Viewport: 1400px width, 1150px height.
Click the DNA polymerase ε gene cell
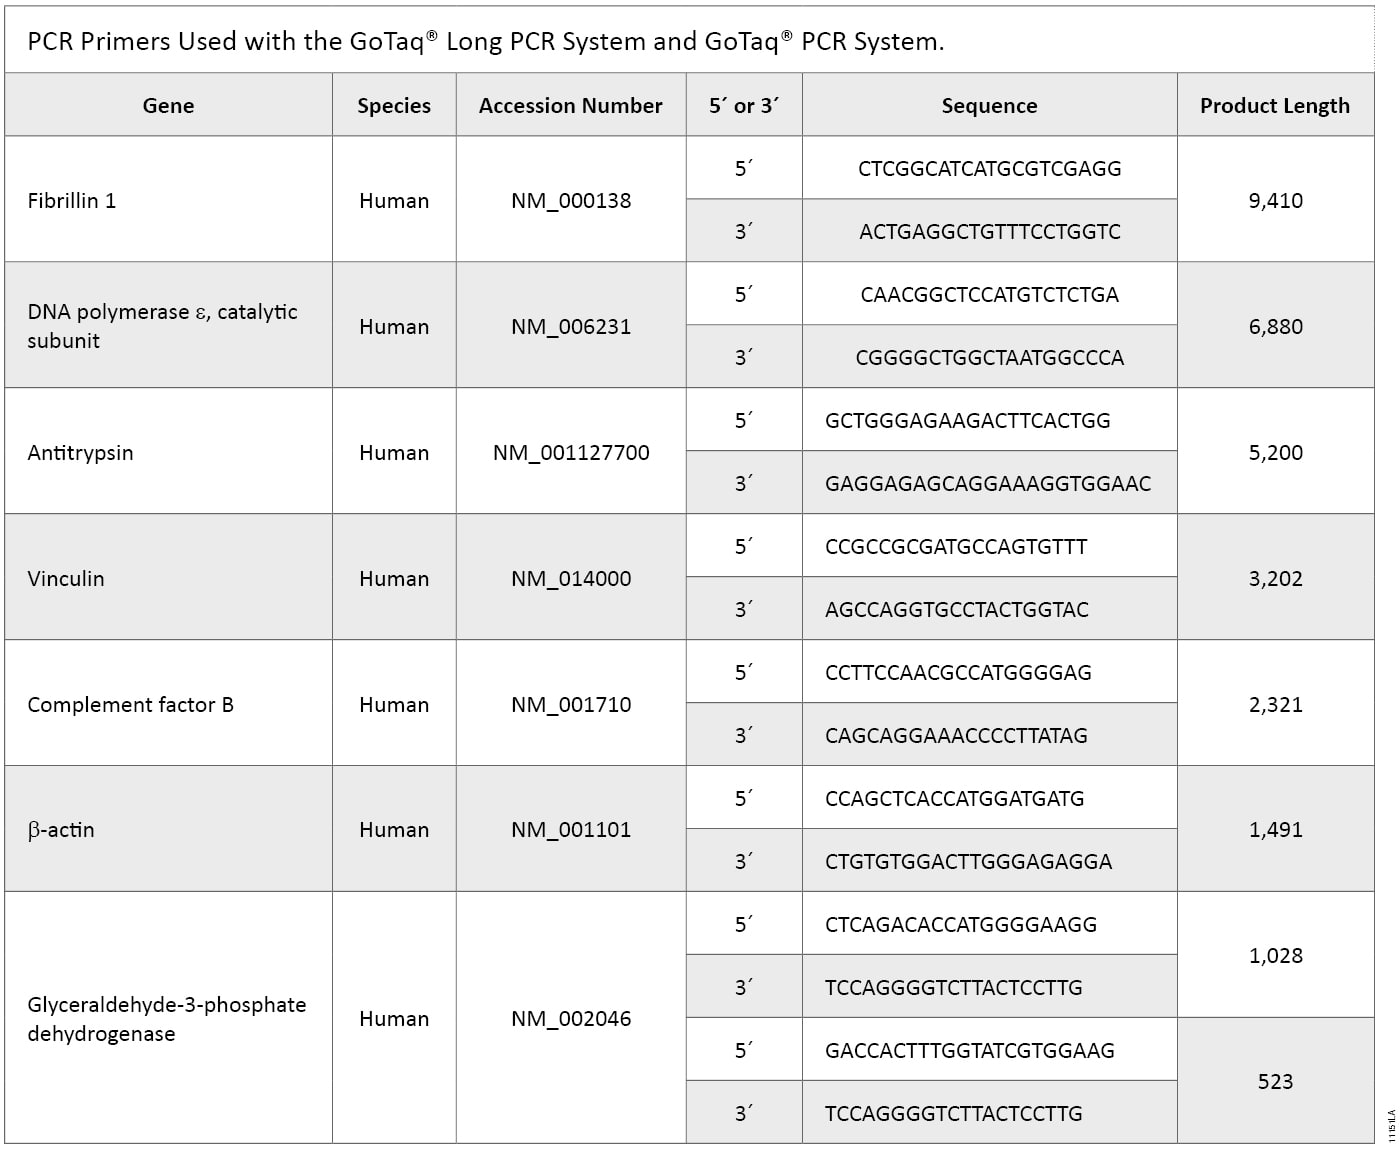tap(162, 326)
